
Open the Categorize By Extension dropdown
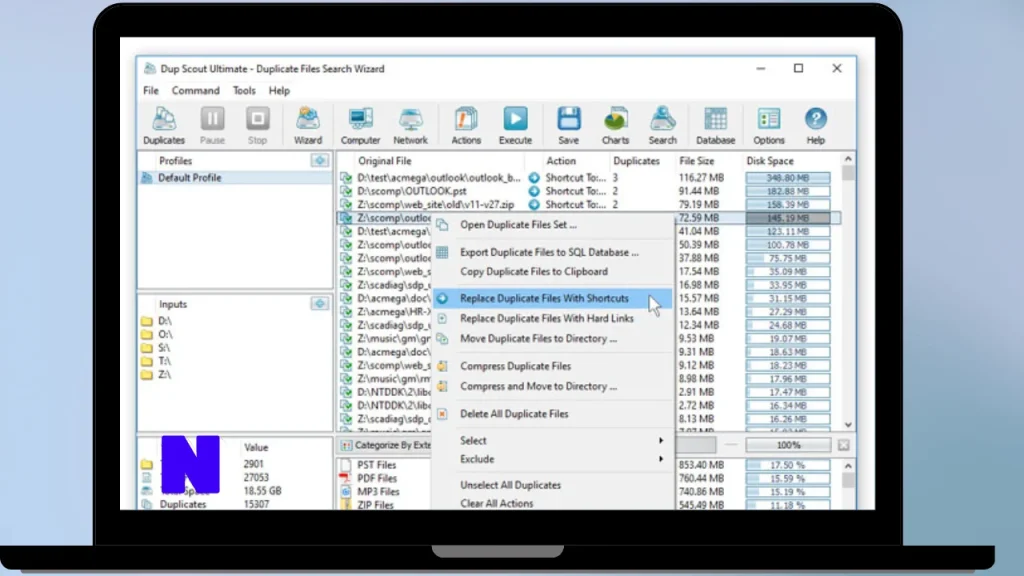384,445
